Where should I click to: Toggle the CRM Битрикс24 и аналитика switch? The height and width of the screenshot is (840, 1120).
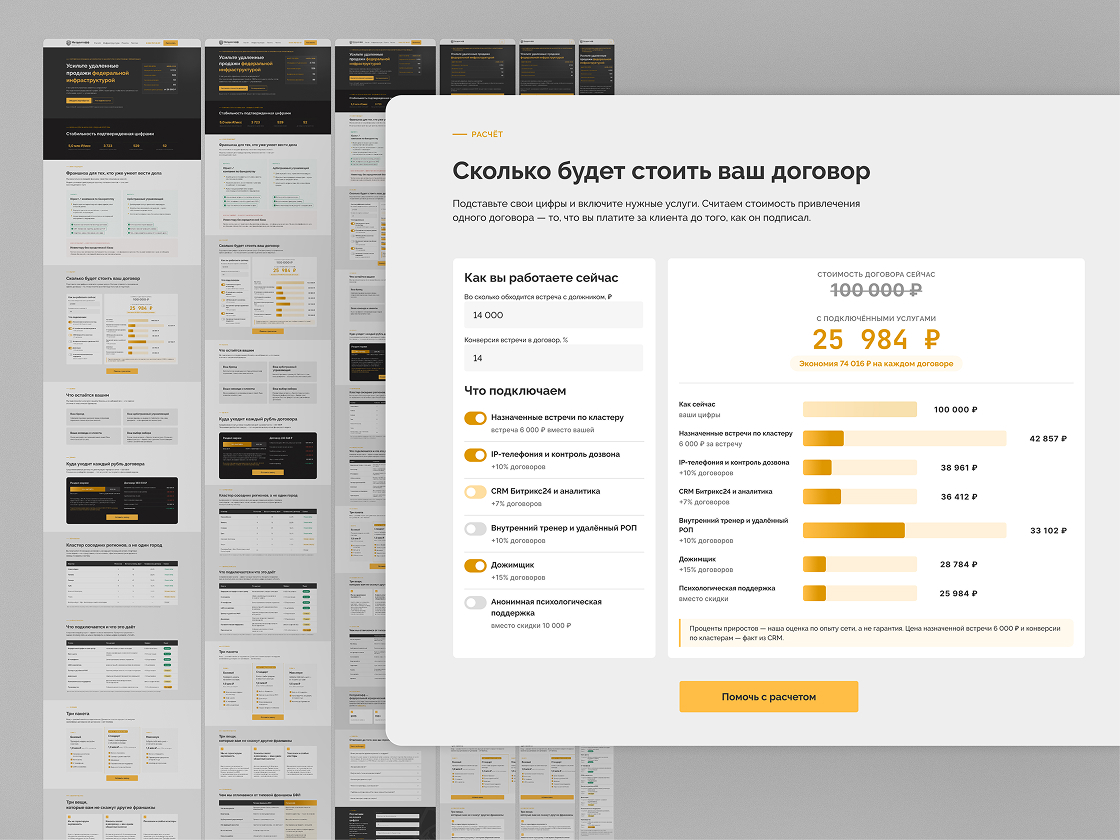pyautogui.click(x=475, y=492)
